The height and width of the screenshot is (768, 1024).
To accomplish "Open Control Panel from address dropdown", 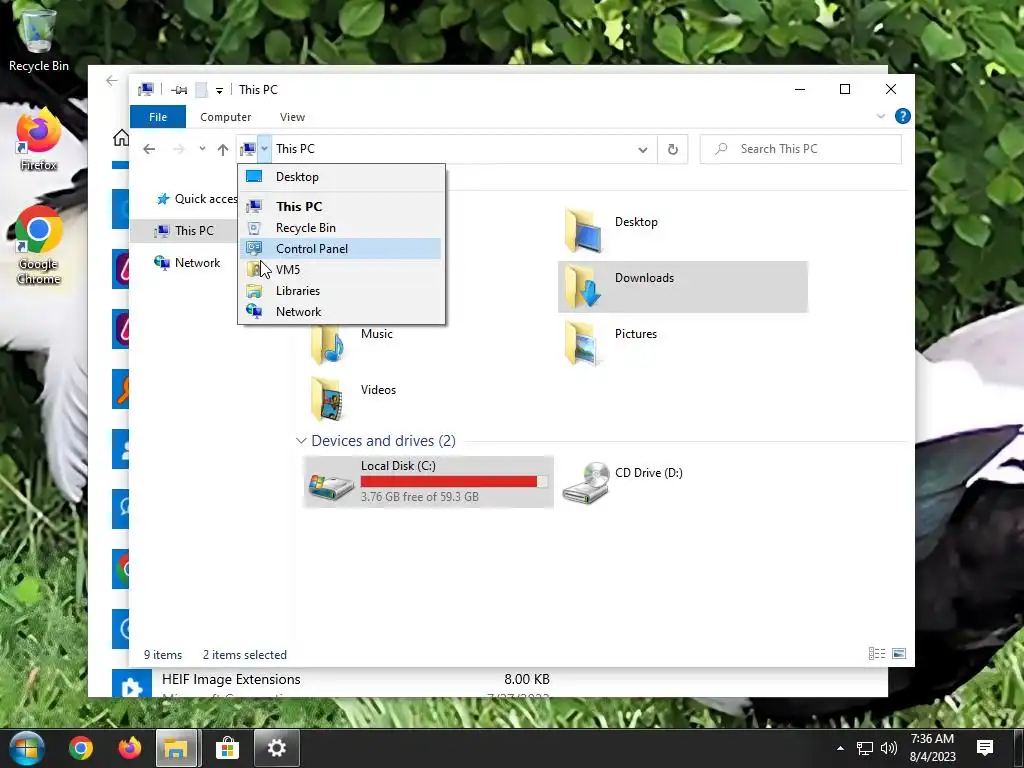I will coord(341,249).
